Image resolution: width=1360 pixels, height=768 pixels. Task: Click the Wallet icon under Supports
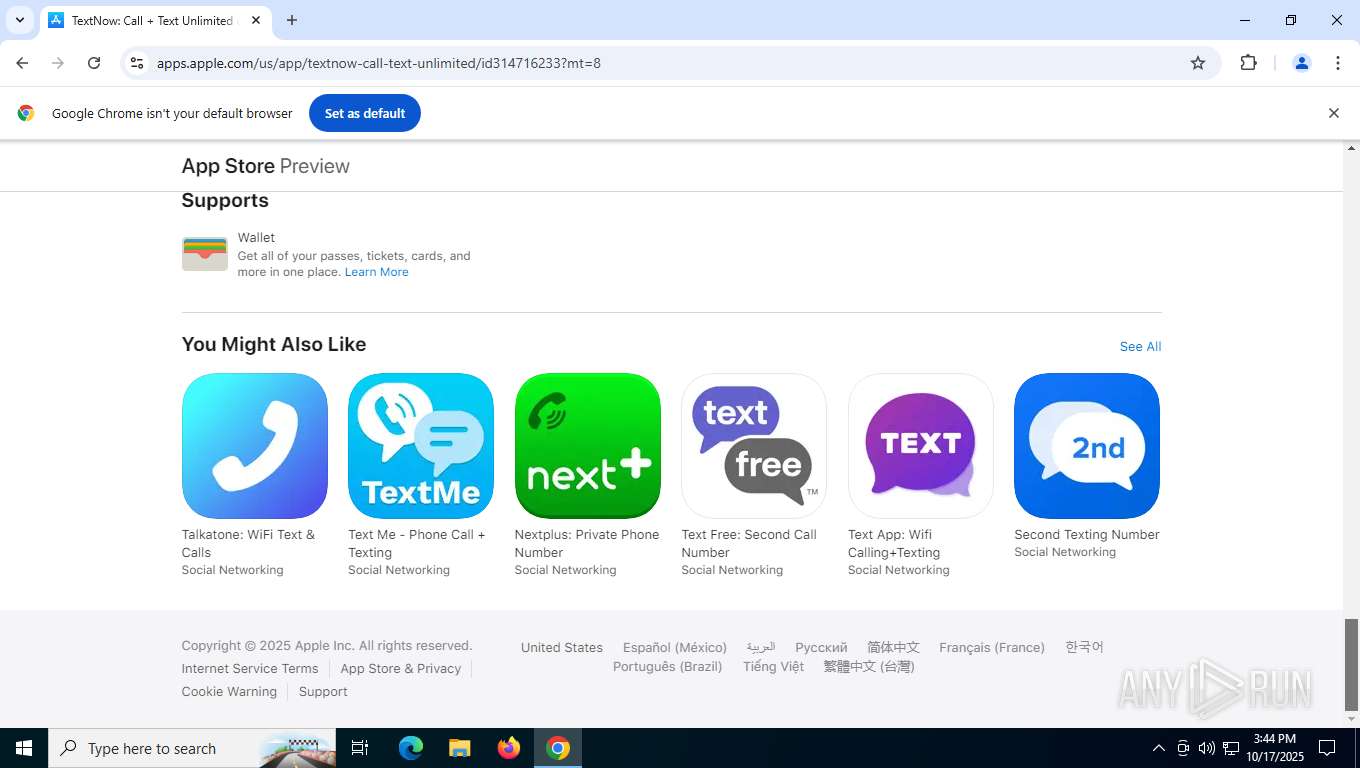(x=205, y=254)
